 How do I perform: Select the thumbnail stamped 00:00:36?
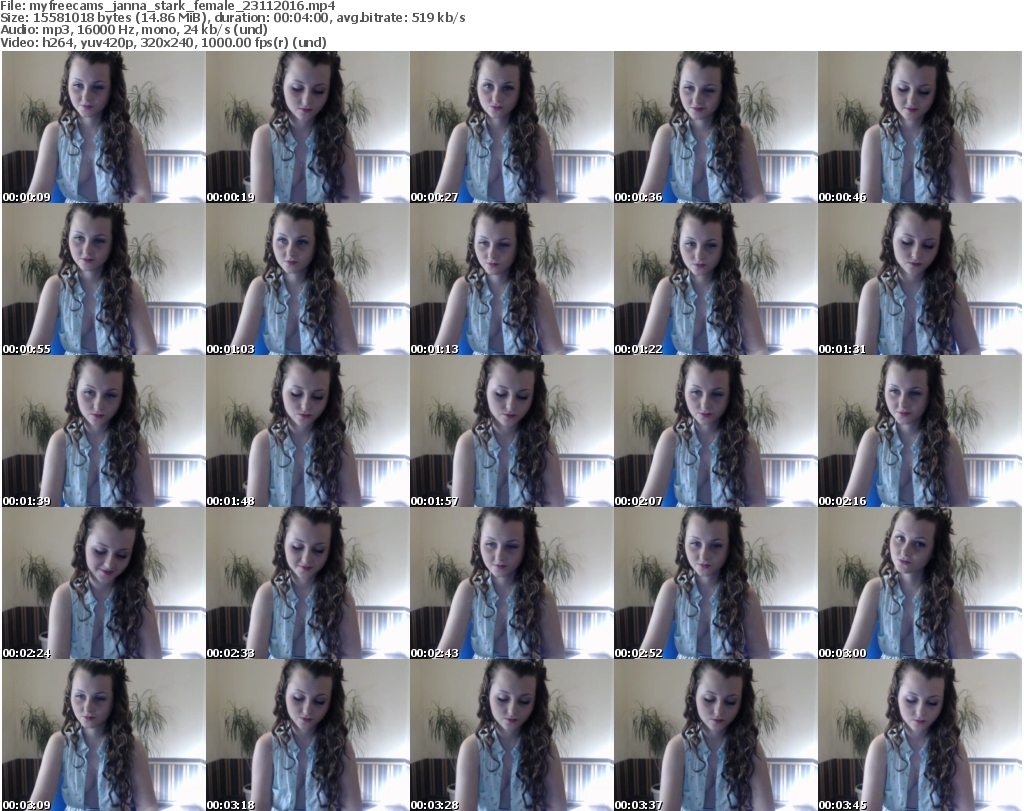click(715, 127)
